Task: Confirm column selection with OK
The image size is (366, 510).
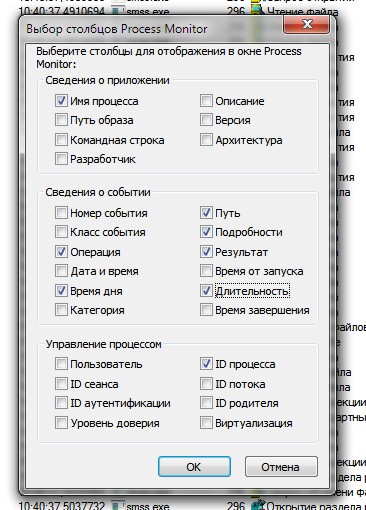Action: [x=194, y=466]
